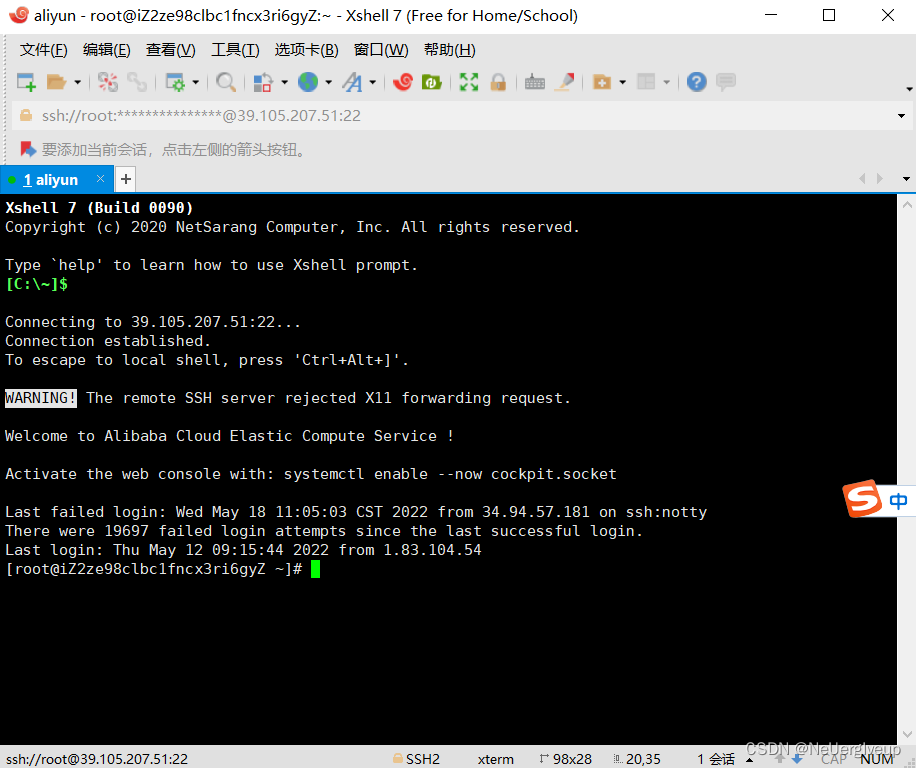Viewport: 916px width, 768px height.
Task: Click the 1 会话 session counter in status bar
Action: pyautogui.click(x=714, y=759)
